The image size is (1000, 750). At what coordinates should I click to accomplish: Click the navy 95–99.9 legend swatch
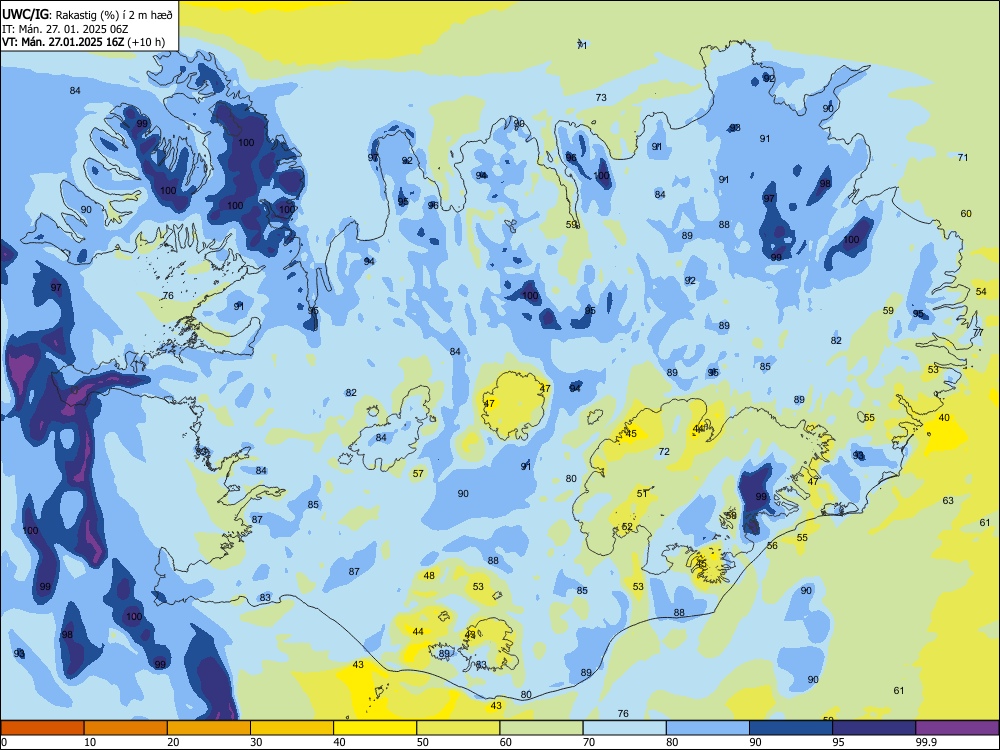[874, 728]
